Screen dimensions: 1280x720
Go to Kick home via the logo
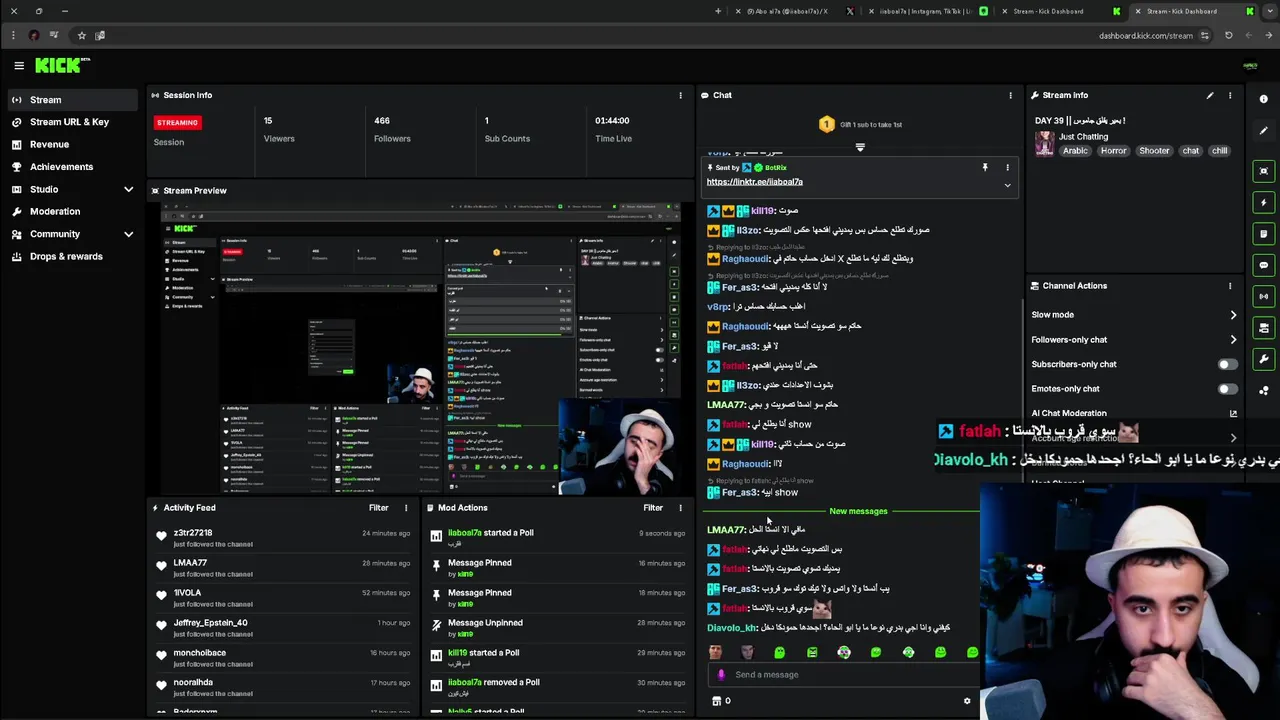tap(60, 65)
